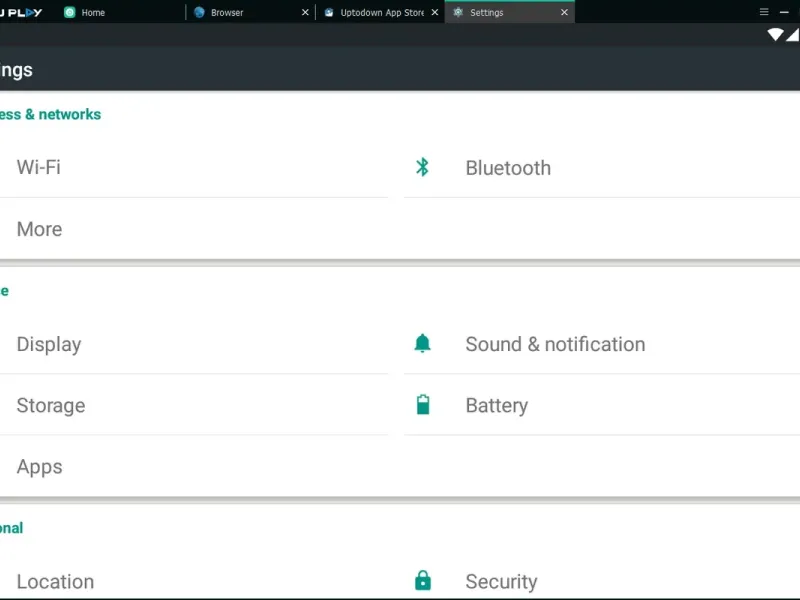Open Apps settings

pyautogui.click(x=194, y=466)
